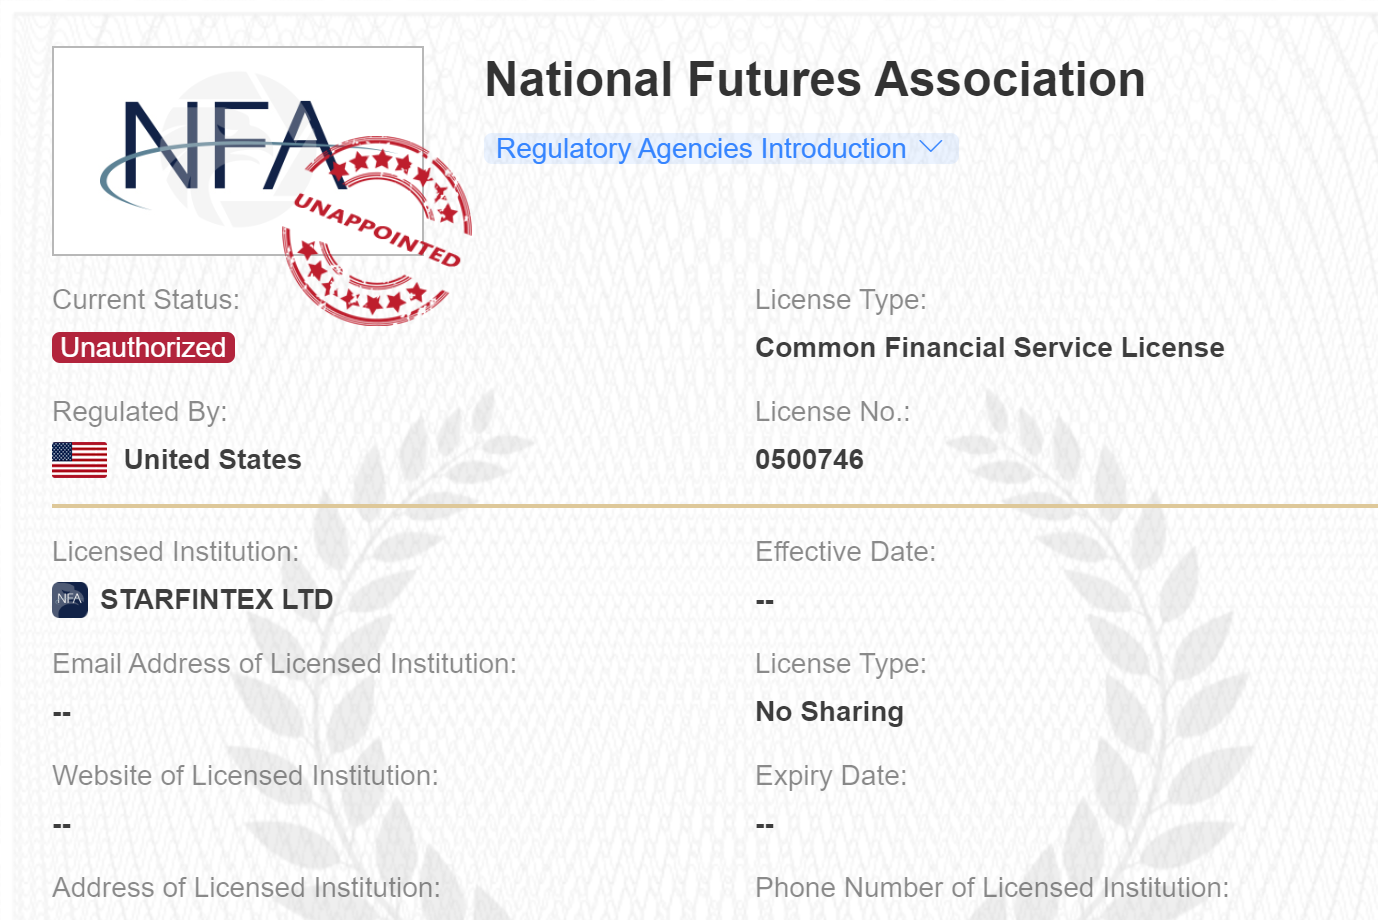This screenshot has height=920, width=1378.
Task: Click the Address of Licensed Institution label
Action: (246, 888)
